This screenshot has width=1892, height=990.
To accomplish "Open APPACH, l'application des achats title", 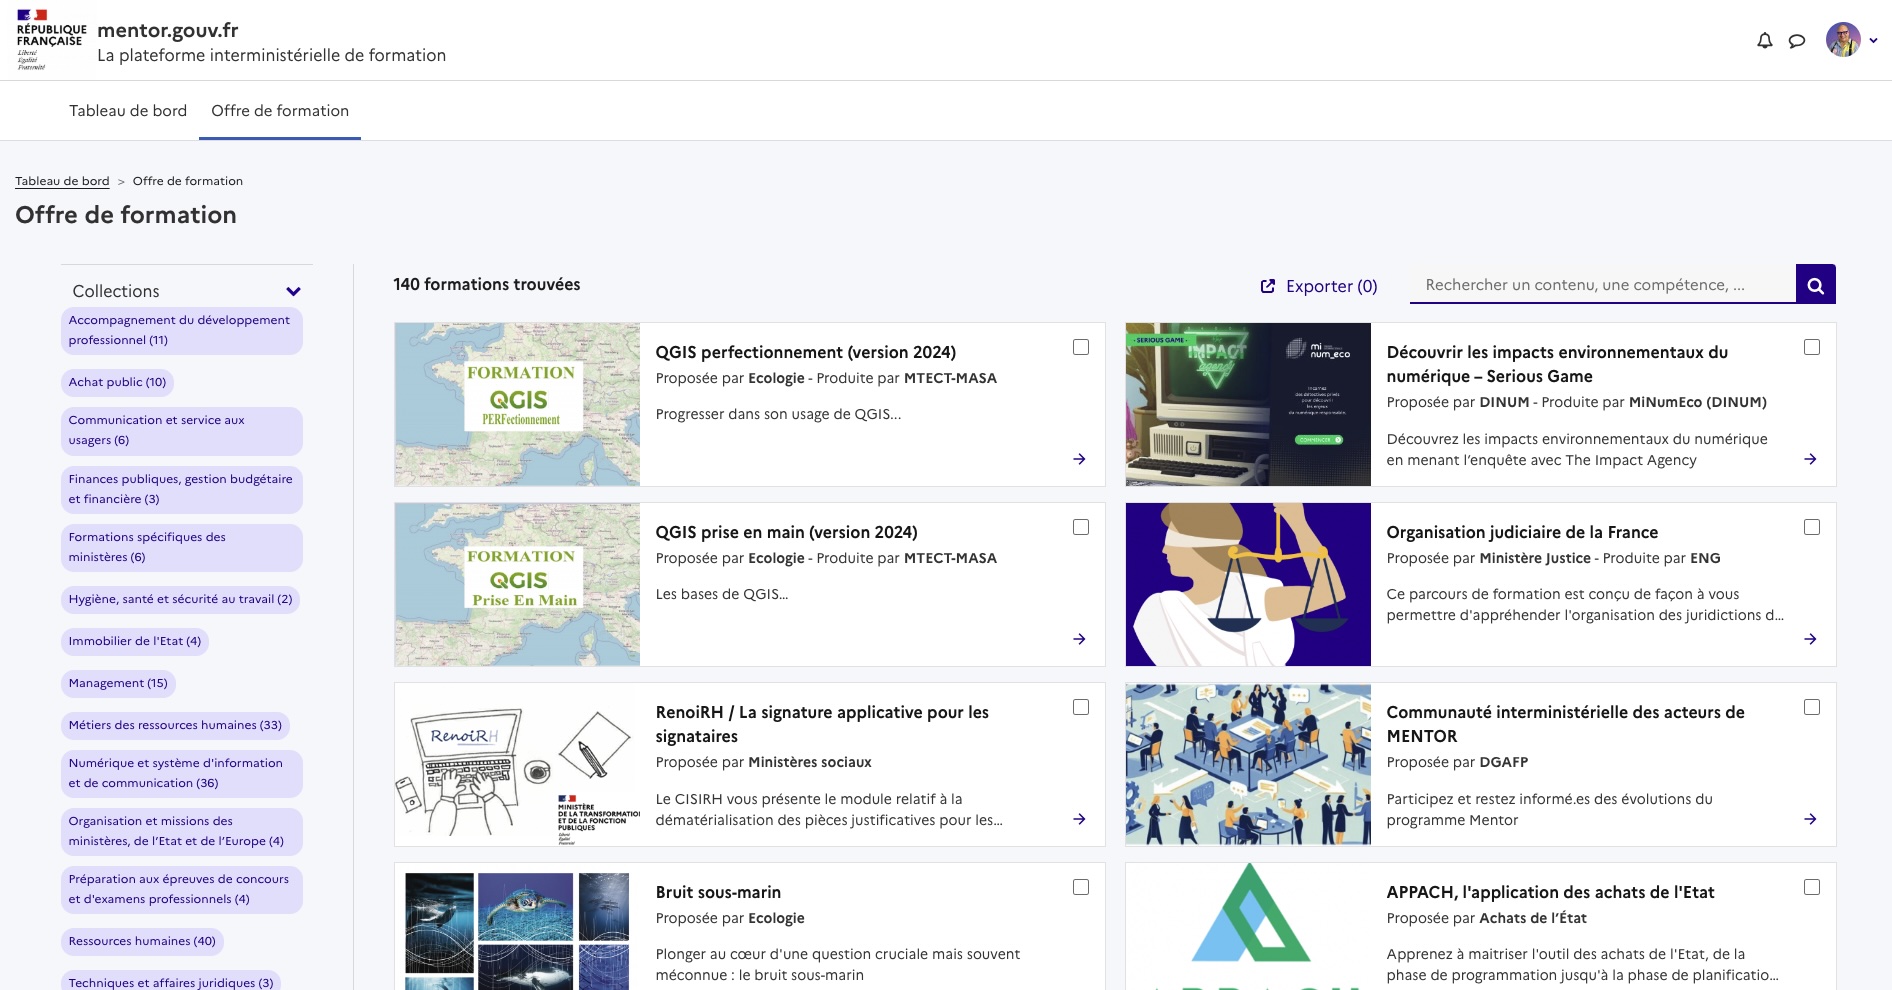I will point(1550,892).
